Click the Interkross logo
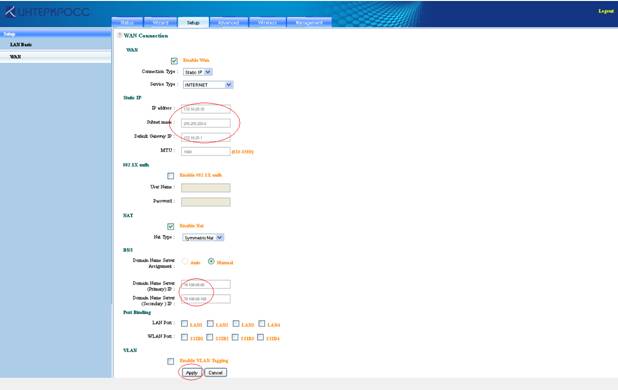This screenshot has height=390, width=618. pyautogui.click(x=47, y=12)
